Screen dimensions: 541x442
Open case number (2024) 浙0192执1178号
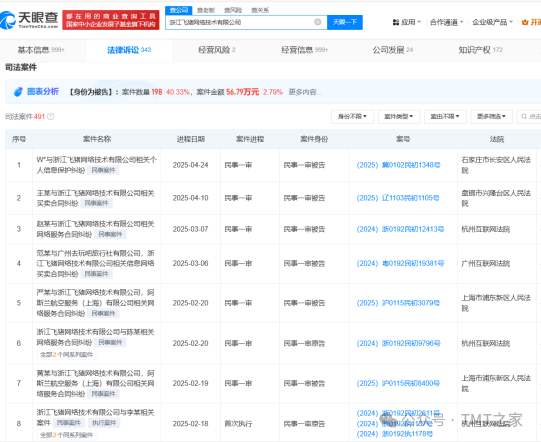point(394,434)
